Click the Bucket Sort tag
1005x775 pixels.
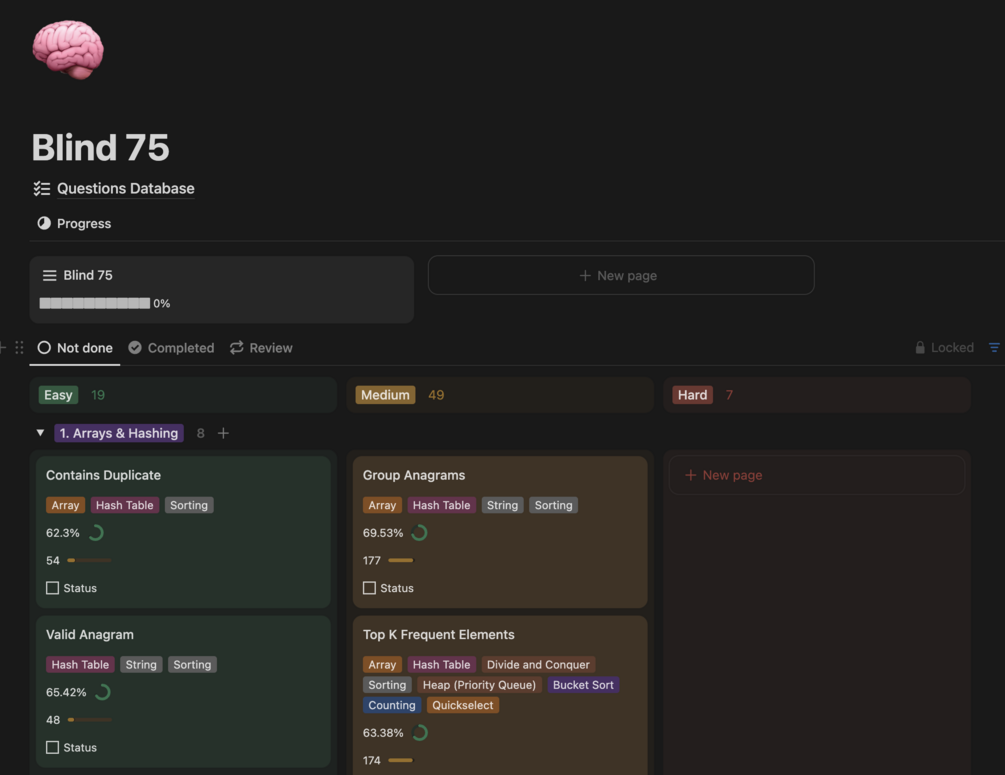click(583, 685)
